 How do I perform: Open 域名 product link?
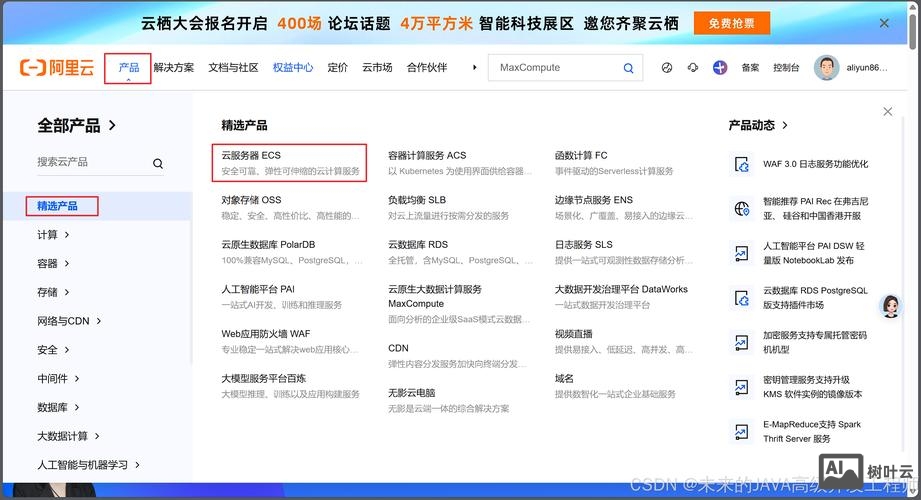564,378
